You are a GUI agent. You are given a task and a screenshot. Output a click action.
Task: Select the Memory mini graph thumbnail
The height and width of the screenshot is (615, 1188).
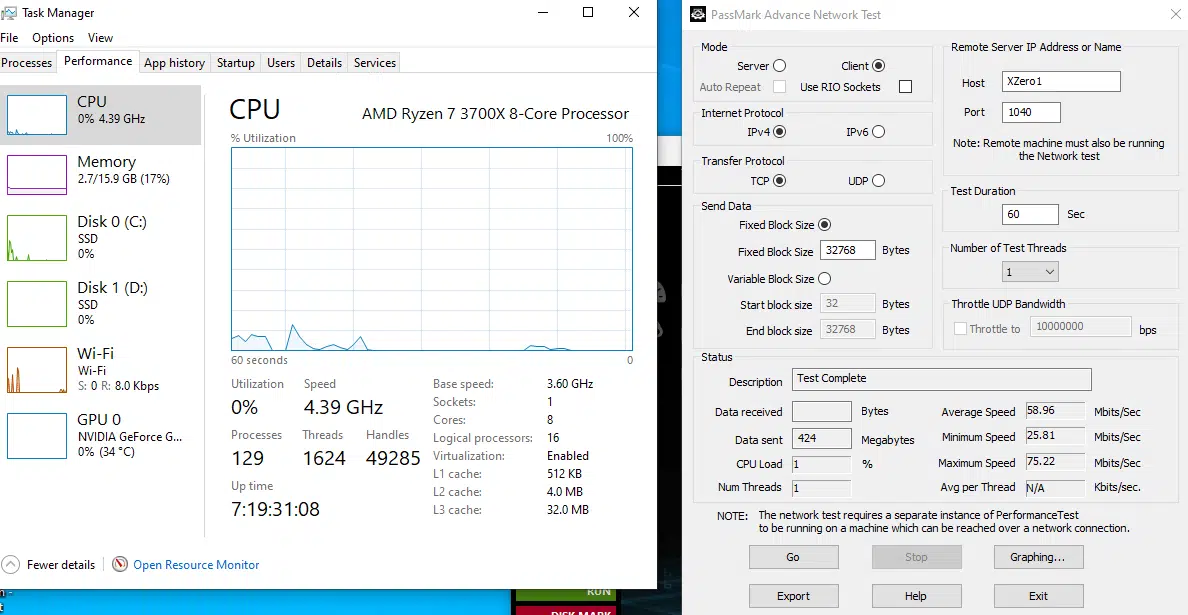37,175
